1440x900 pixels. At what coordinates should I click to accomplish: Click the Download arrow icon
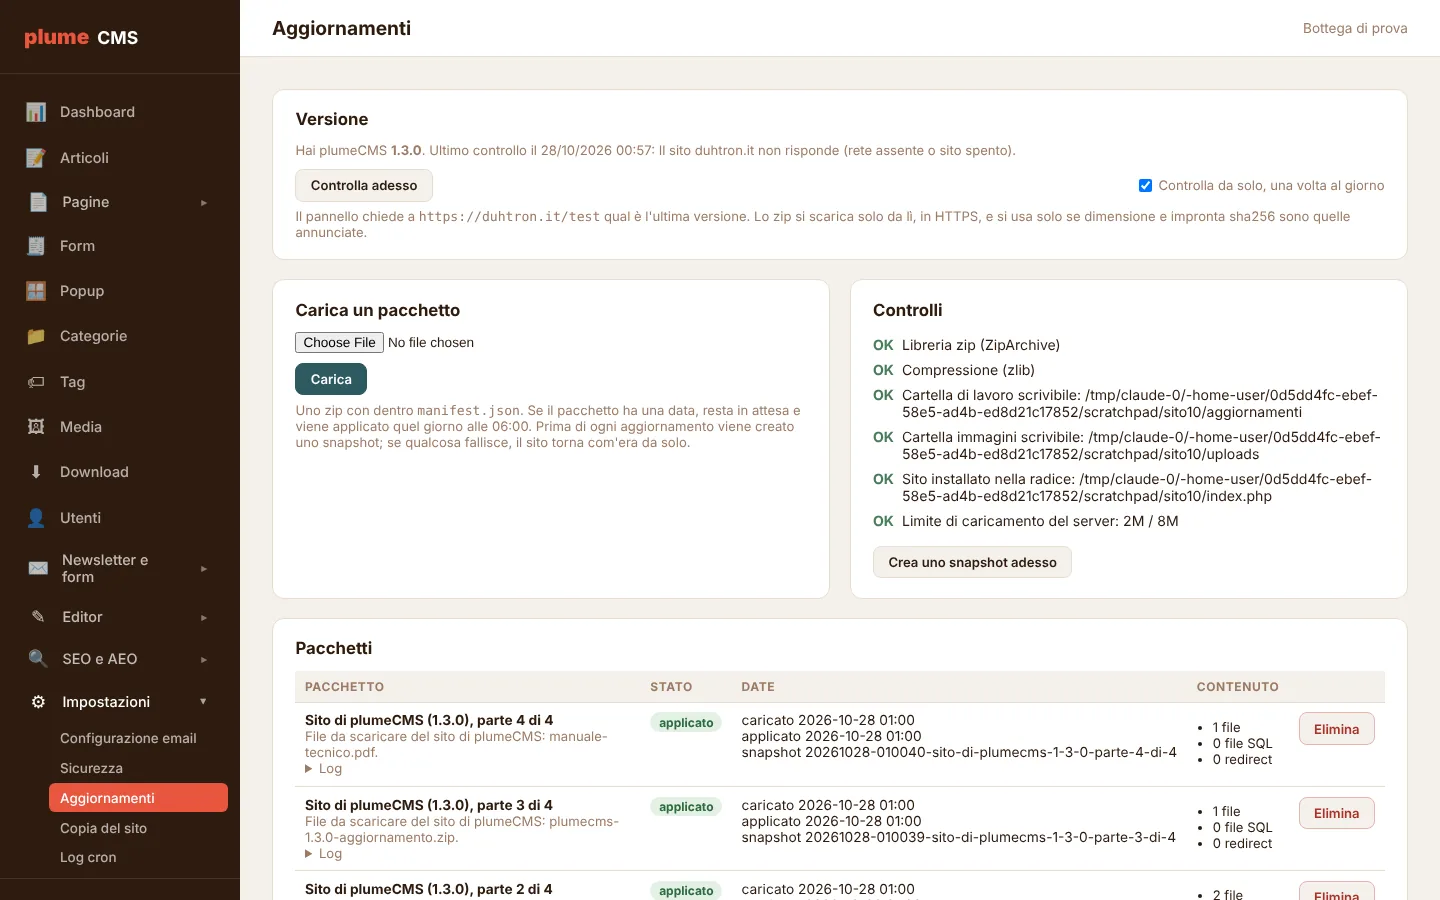point(36,472)
